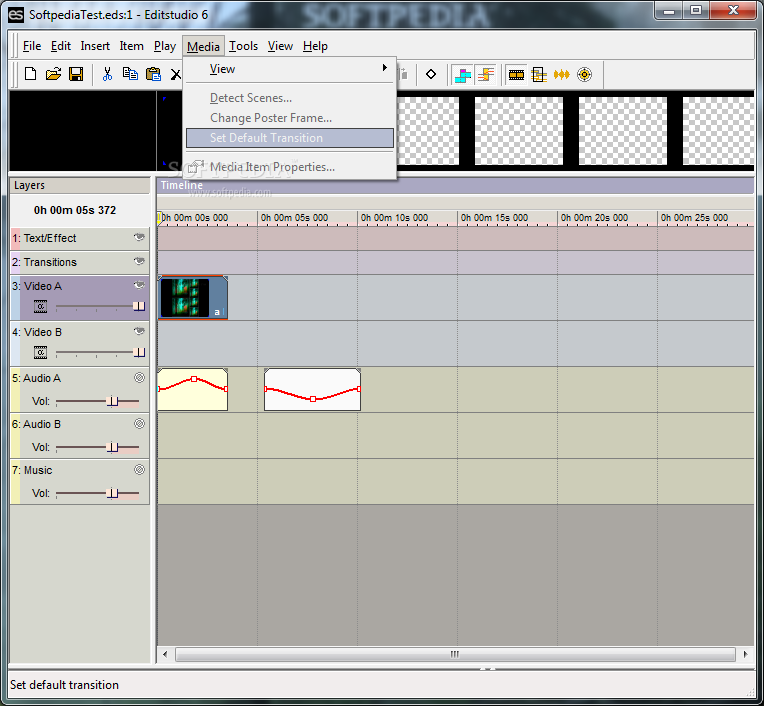Expand the View submenu in Media menu
The height and width of the screenshot is (706, 764).
pyautogui.click(x=289, y=69)
